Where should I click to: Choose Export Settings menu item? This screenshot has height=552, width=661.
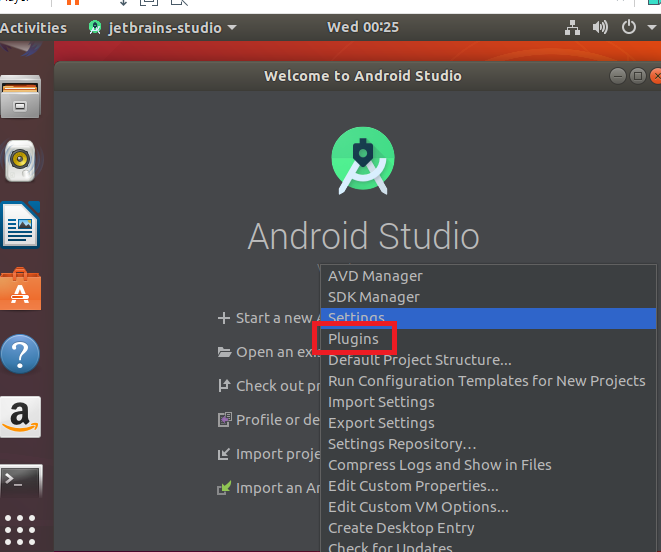[x=488, y=423]
